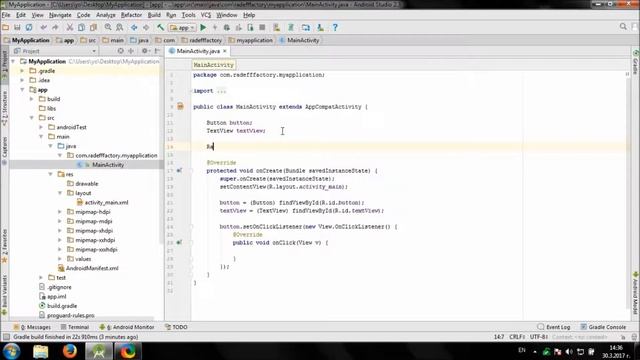Collapse the src folder node

(x=32, y=118)
